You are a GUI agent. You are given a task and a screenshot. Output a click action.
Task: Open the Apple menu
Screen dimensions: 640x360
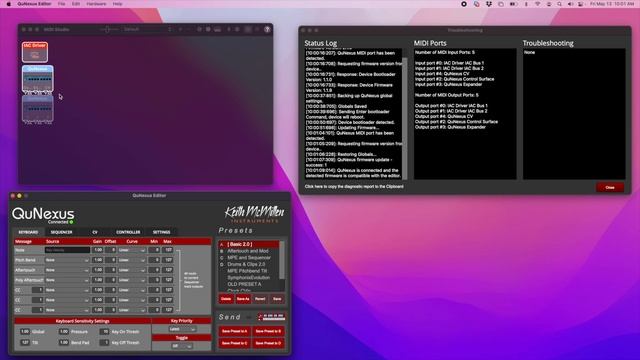[9, 4]
